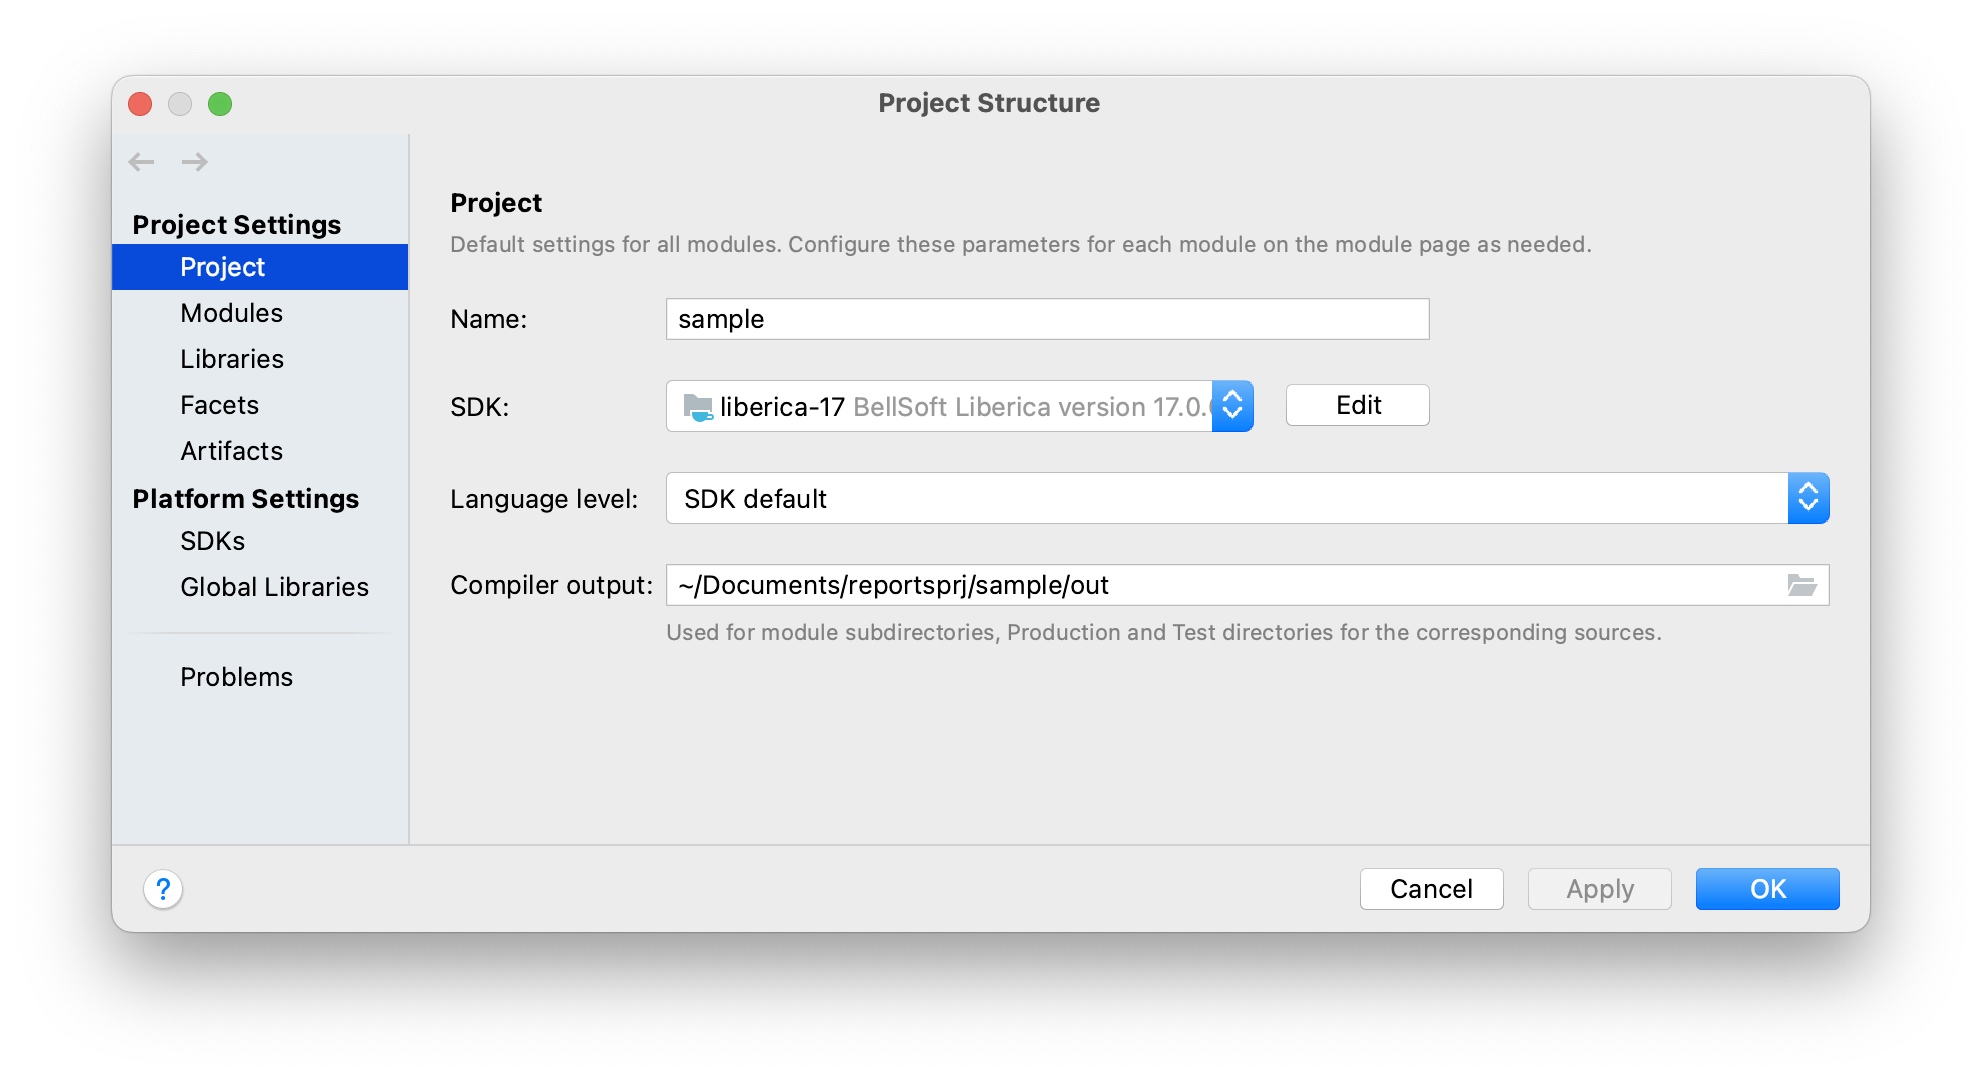Click the back navigation arrow icon
The image size is (1982, 1080).
click(x=140, y=162)
